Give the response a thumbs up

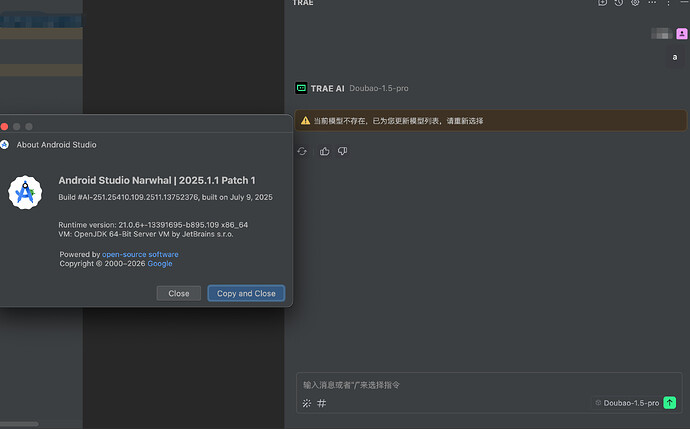324,151
